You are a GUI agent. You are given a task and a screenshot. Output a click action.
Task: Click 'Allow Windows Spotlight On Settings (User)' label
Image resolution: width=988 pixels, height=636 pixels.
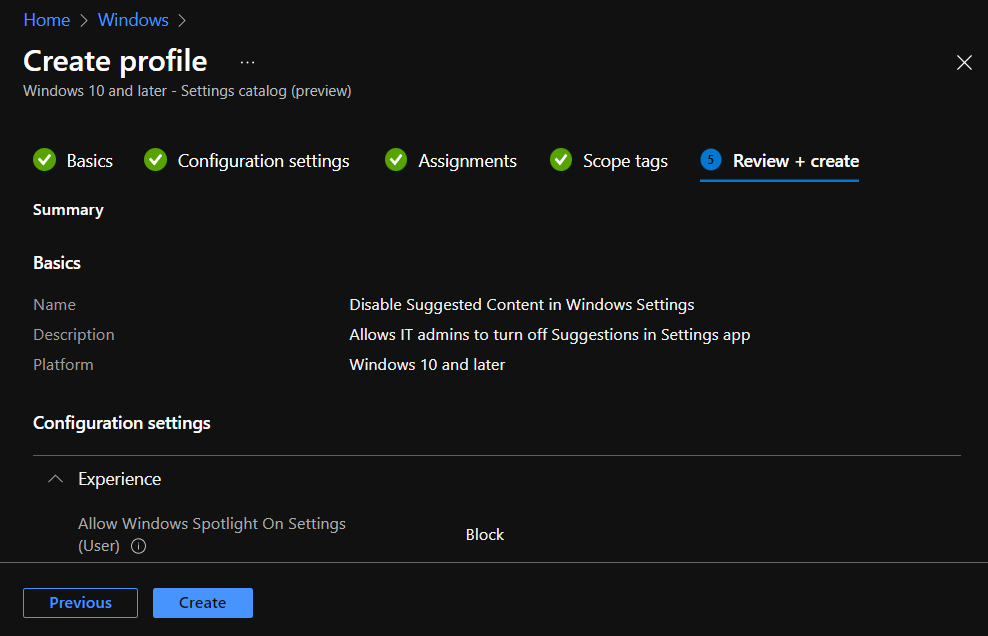coord(212,535)
